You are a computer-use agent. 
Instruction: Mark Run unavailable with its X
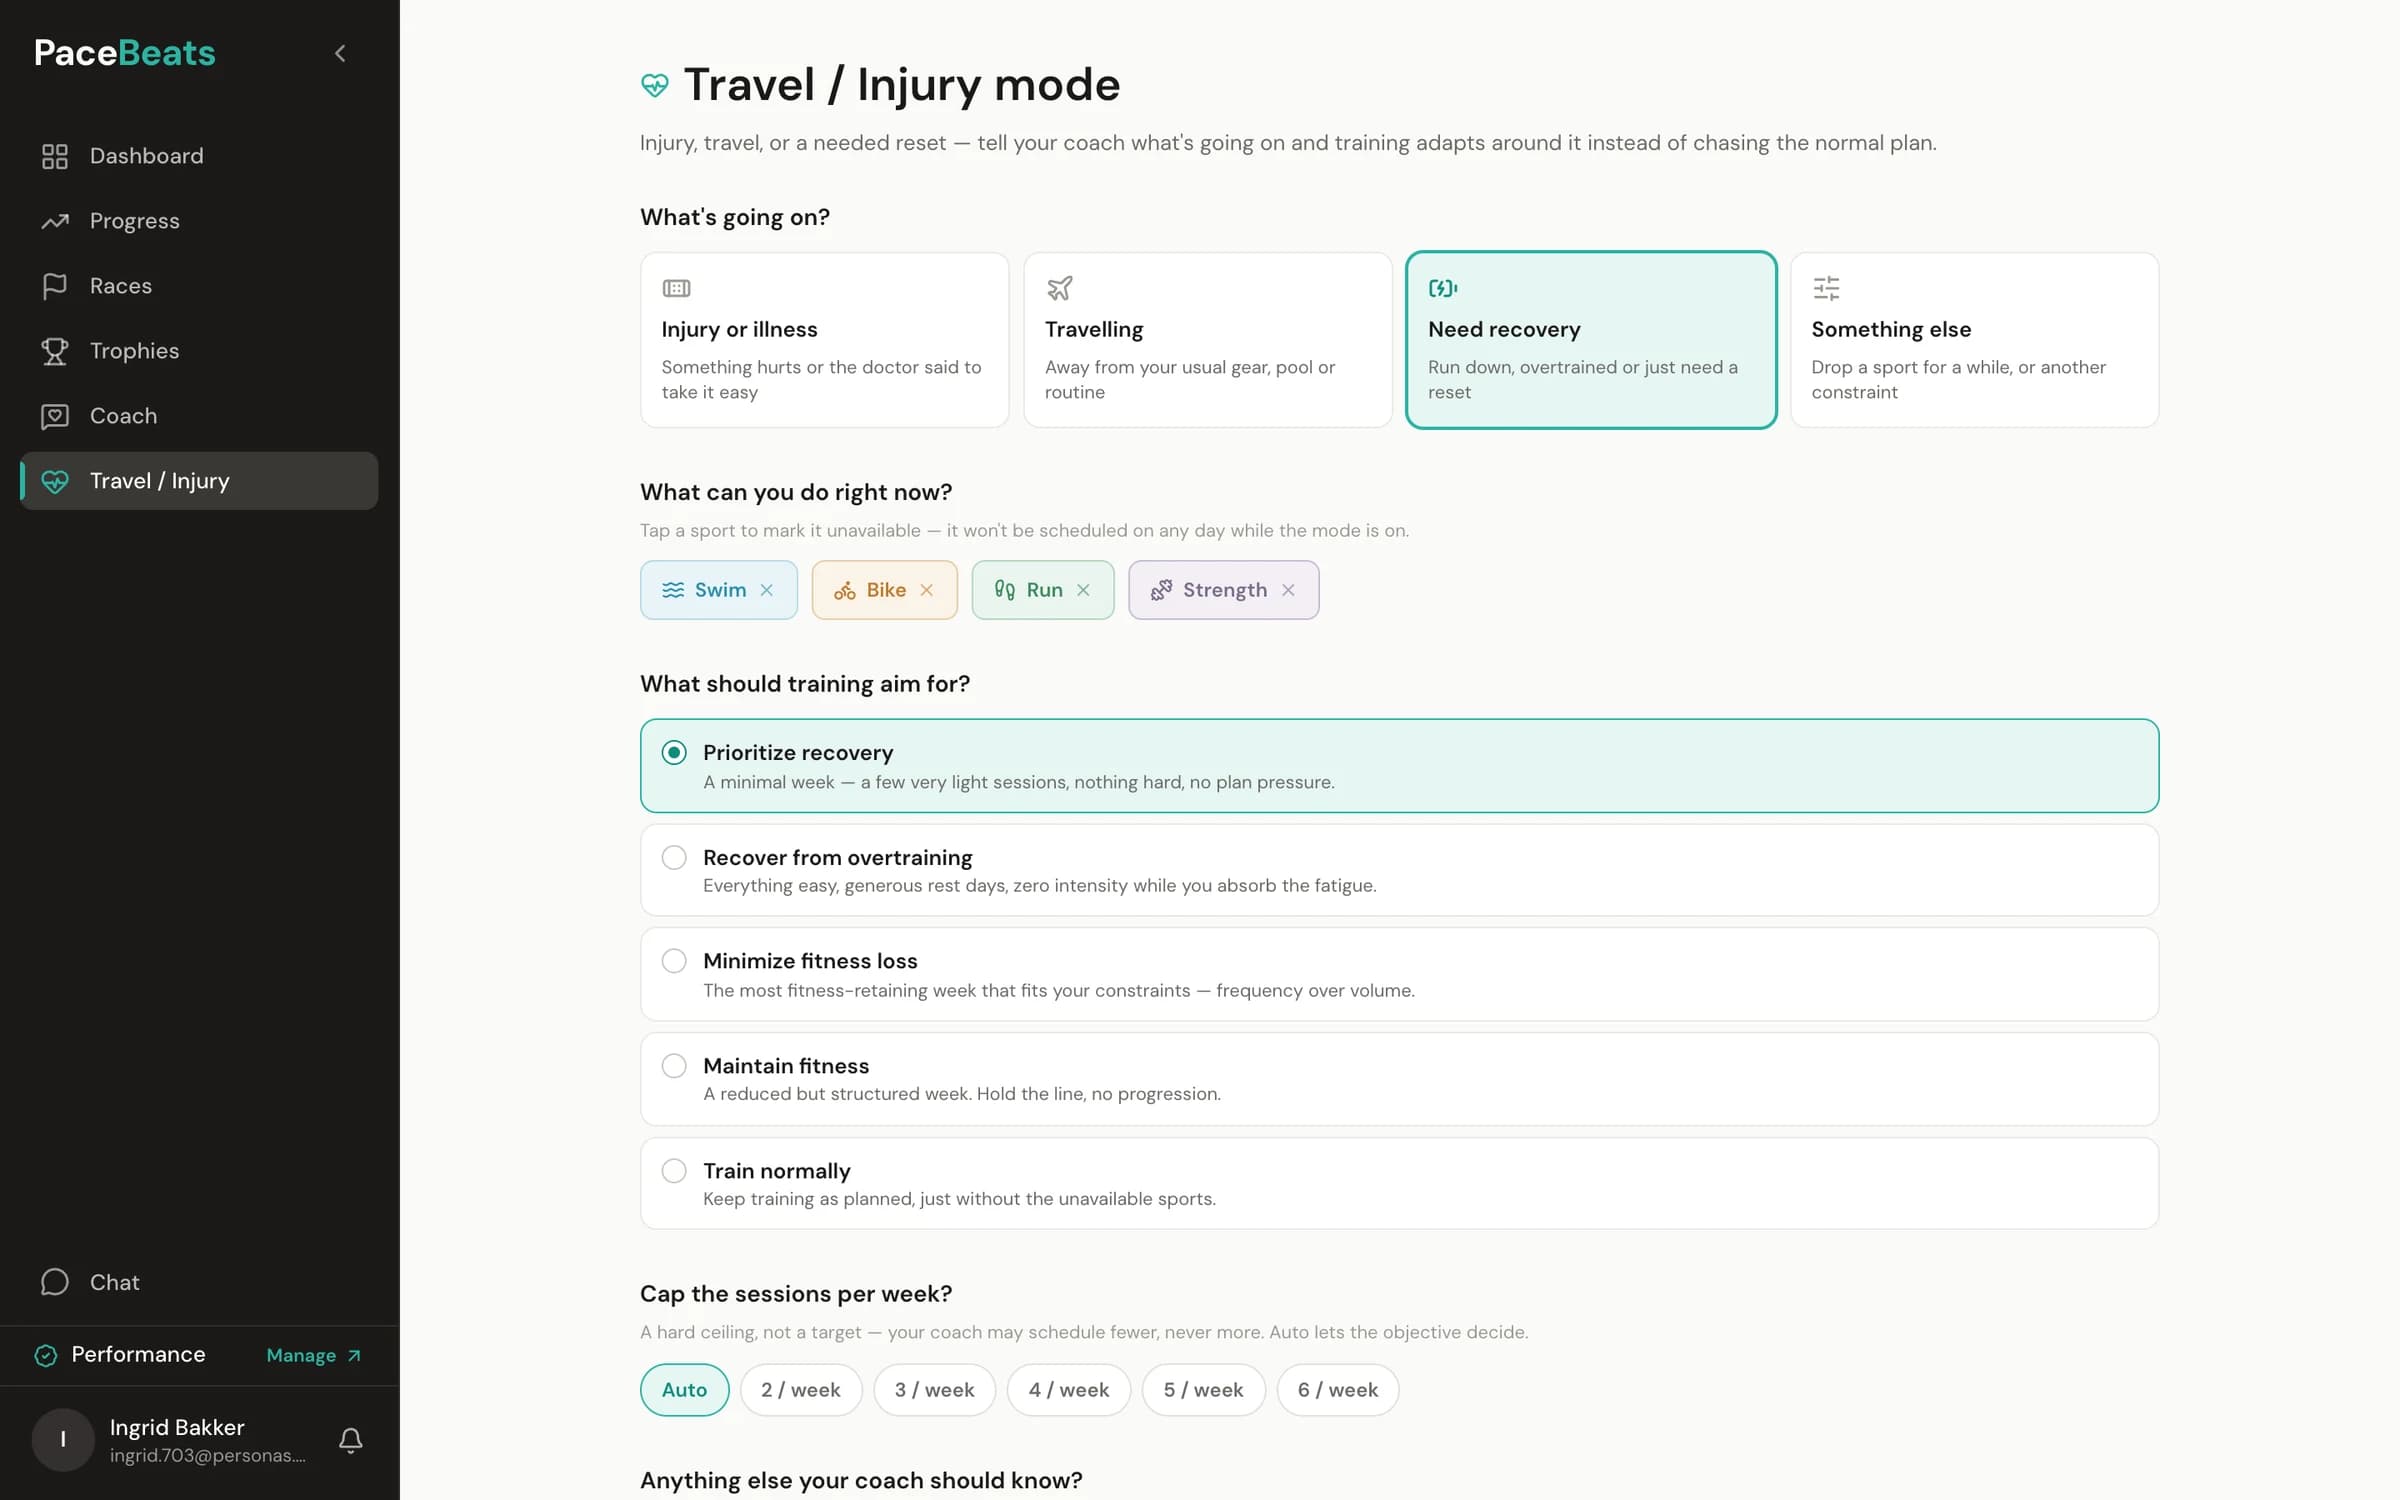[1083, 590]
